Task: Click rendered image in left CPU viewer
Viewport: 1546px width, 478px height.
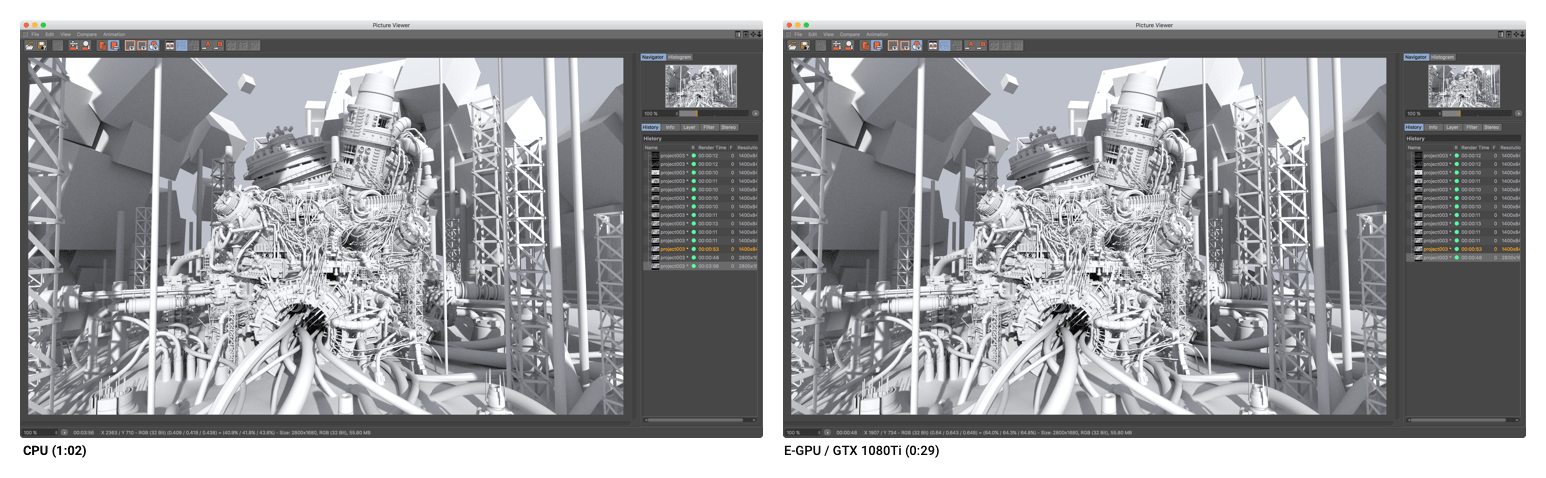Action: point(325,235)
